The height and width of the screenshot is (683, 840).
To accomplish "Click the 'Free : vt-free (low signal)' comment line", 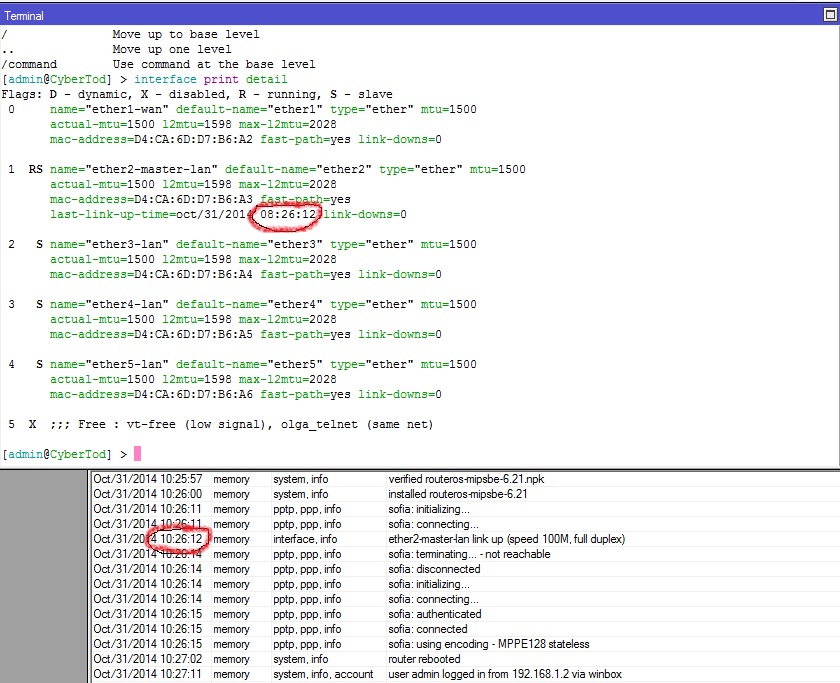I will [x=242, y=424].
